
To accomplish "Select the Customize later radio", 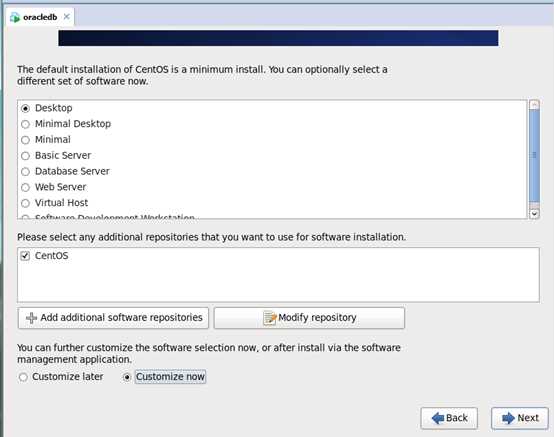I will pyautogui.click(x=23, y=377).
